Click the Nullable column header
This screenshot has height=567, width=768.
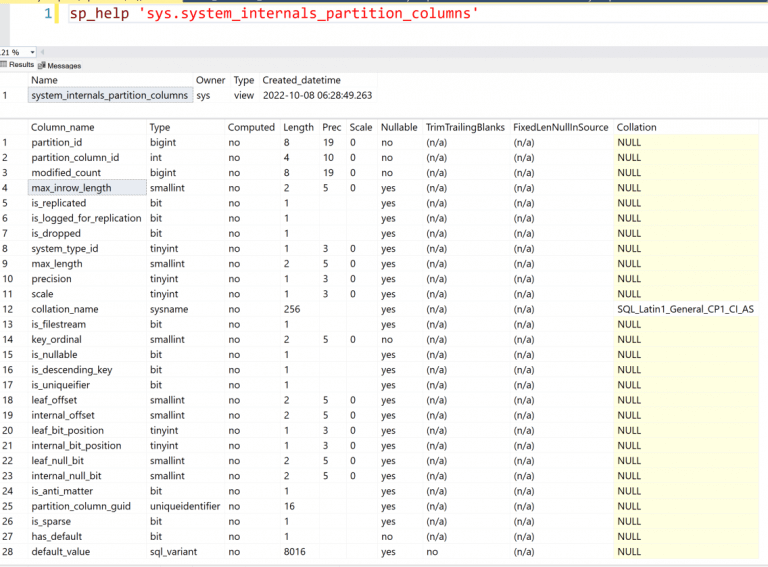399,127
